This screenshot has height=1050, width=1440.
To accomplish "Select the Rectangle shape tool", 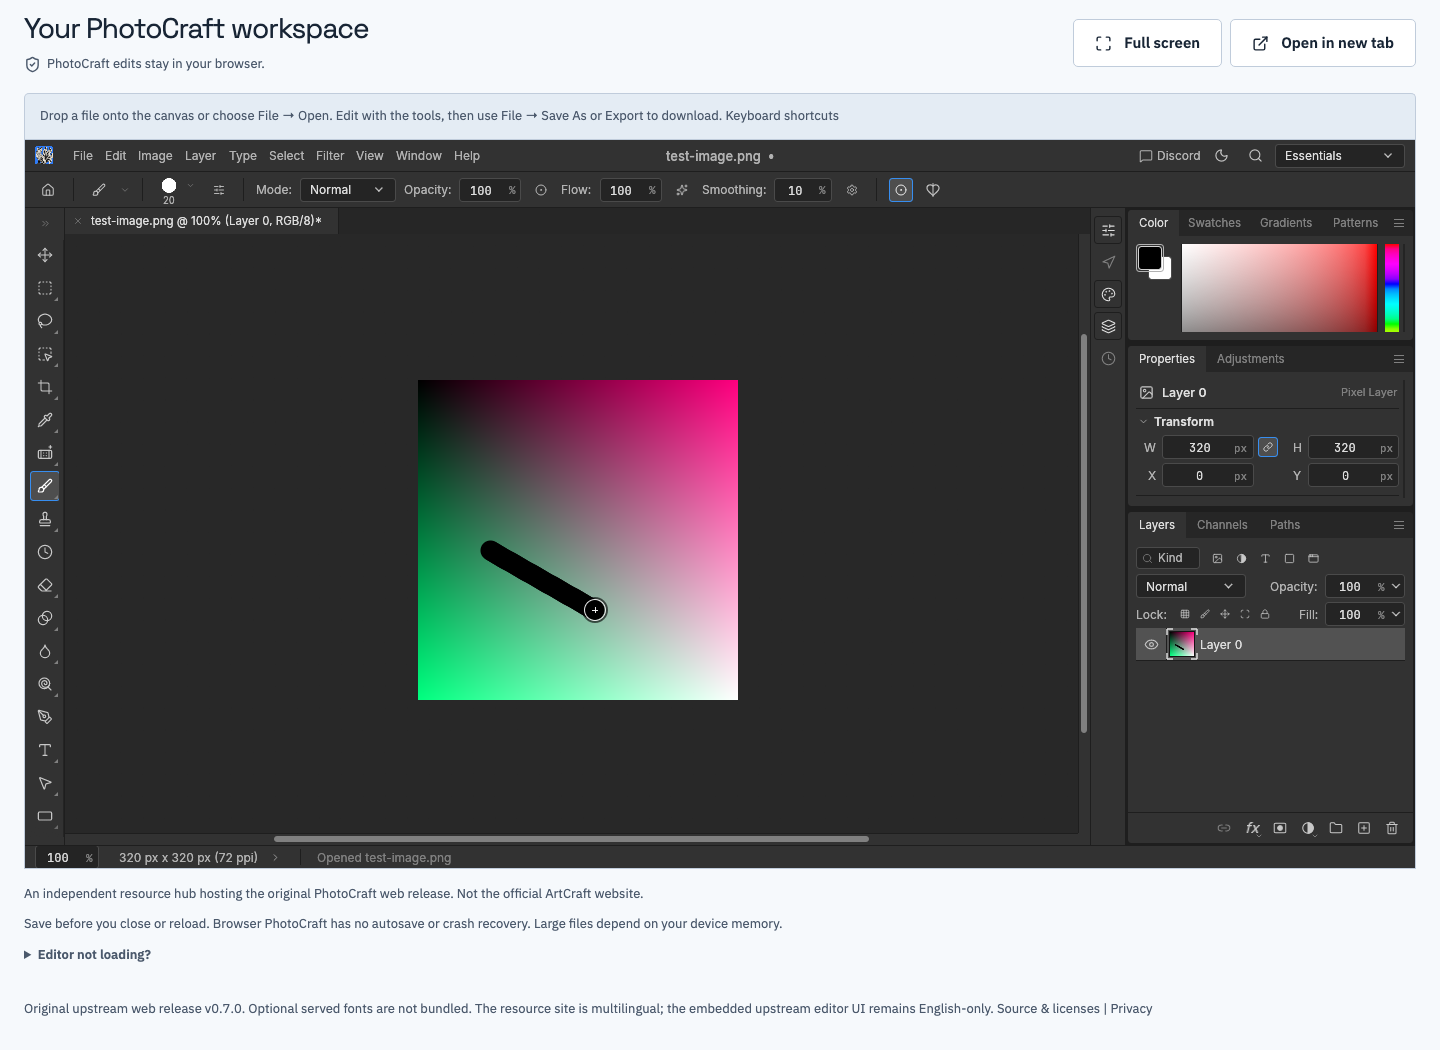I will pos(45,816).
